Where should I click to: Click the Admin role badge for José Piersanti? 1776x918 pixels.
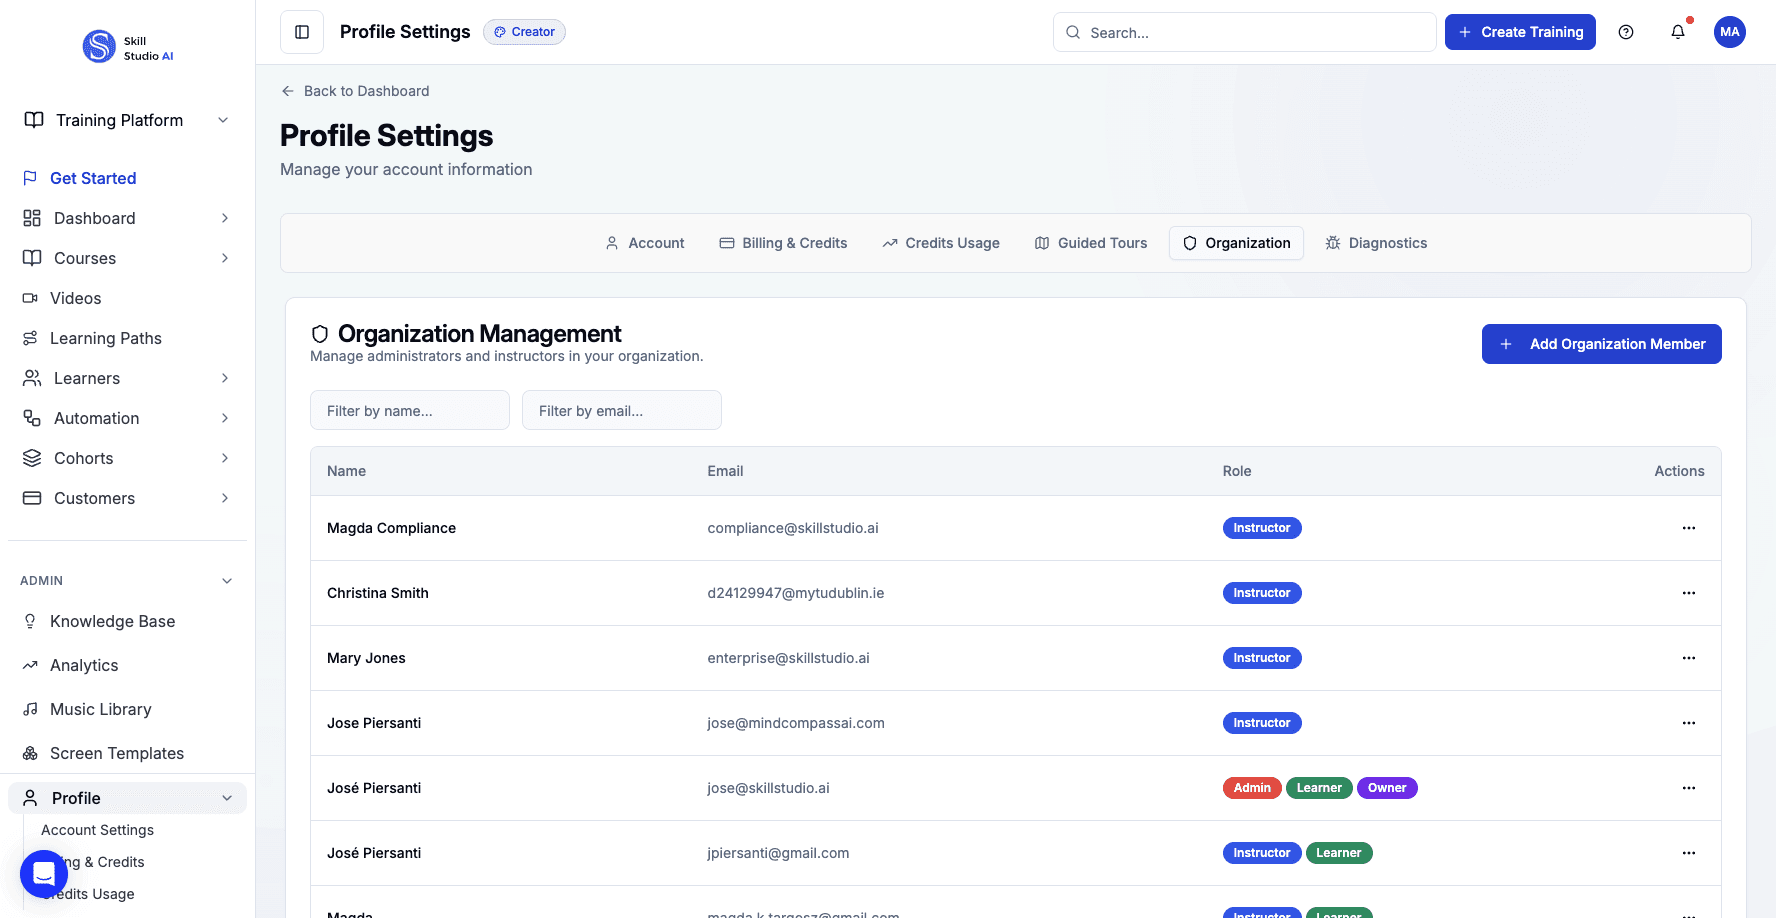pos(1251,788)
